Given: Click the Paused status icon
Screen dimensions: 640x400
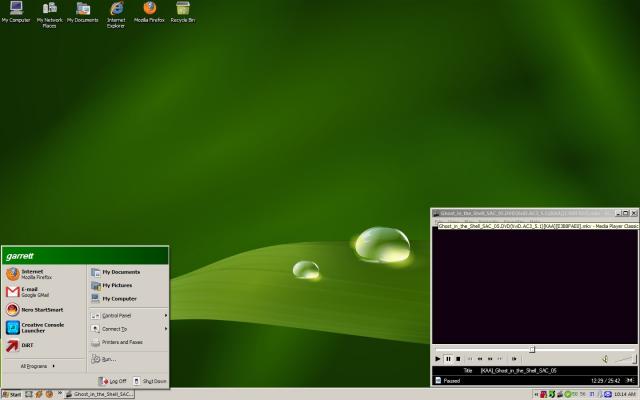Looking at the screenshot, I should (438, 380).
